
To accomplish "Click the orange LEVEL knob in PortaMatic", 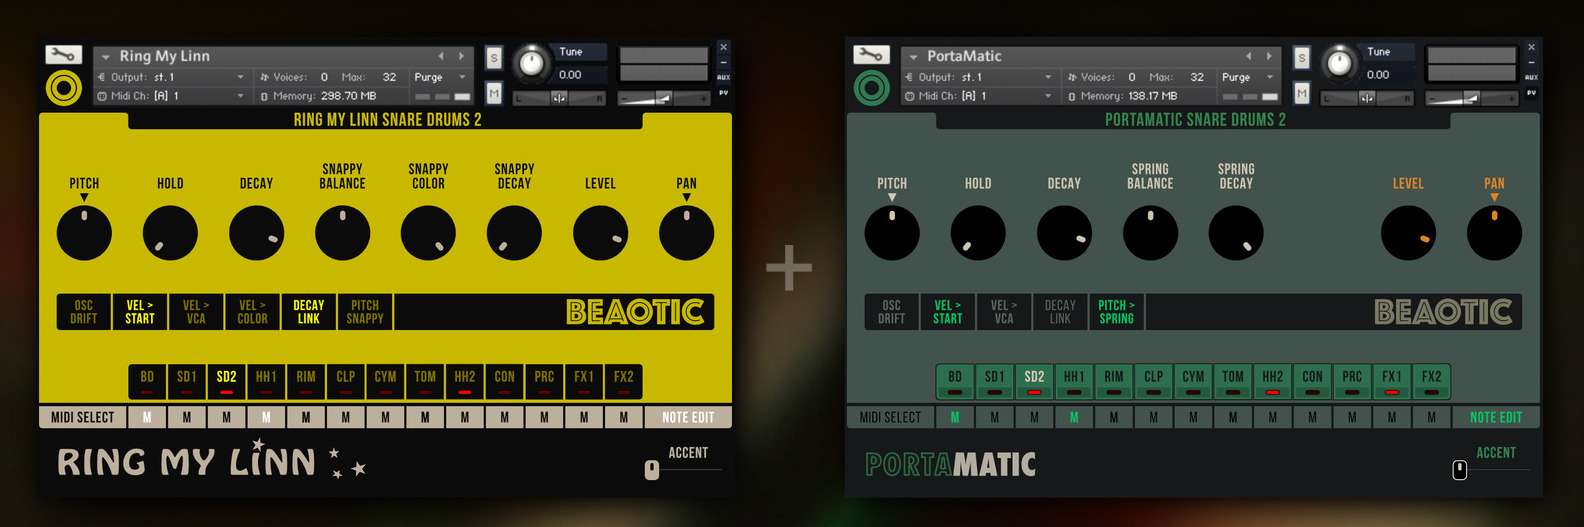I will (x=1408, y=233).
